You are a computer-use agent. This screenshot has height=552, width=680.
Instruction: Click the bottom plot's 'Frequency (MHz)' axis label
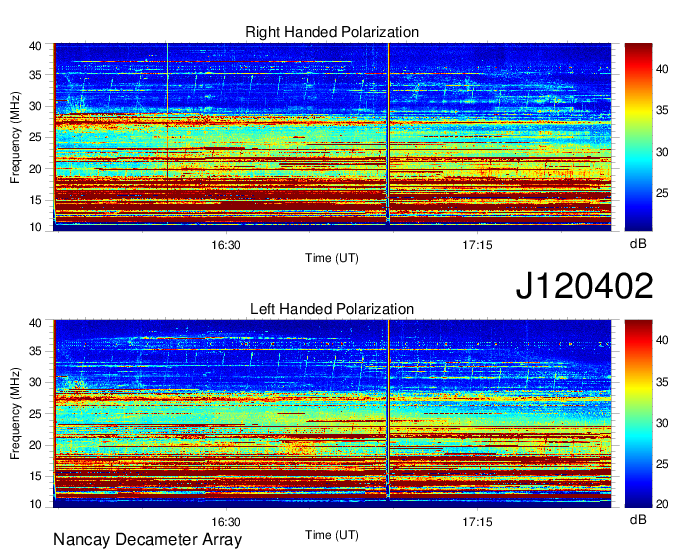coord(15,414)
